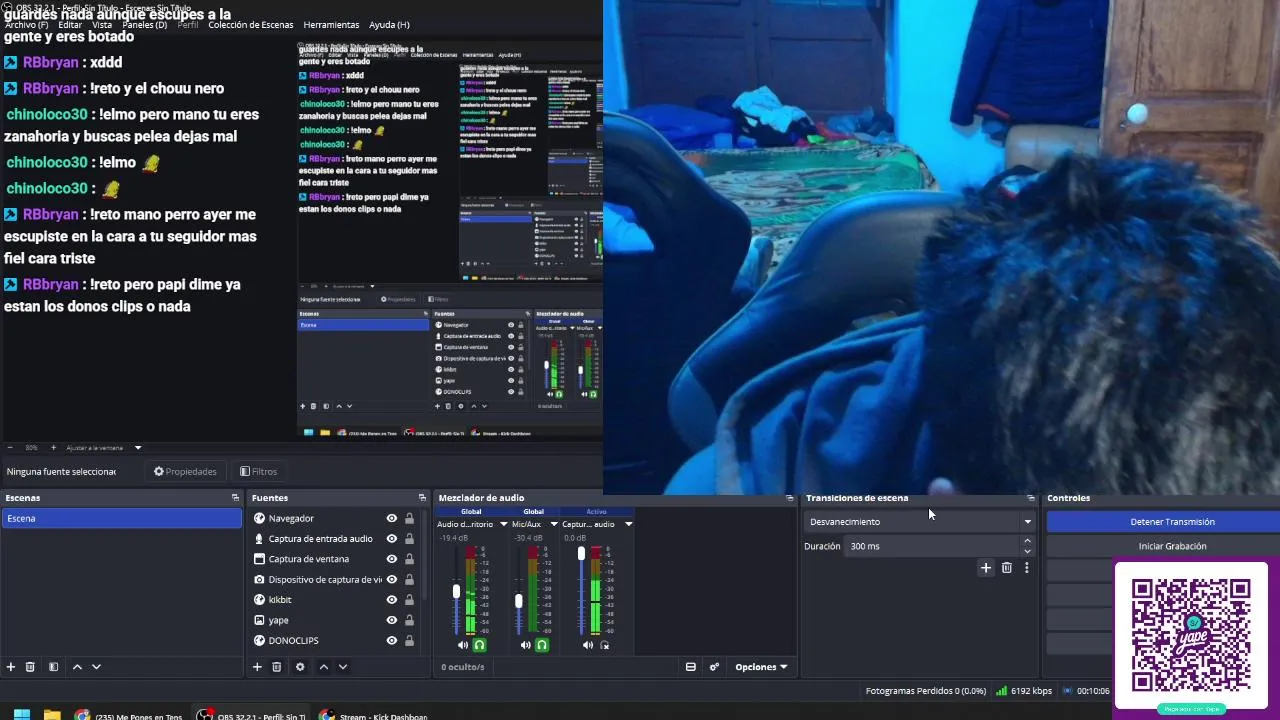1280x720 pixels.
Task: Undock the Mezclador de audio panel
Action: tap(790, 498)
